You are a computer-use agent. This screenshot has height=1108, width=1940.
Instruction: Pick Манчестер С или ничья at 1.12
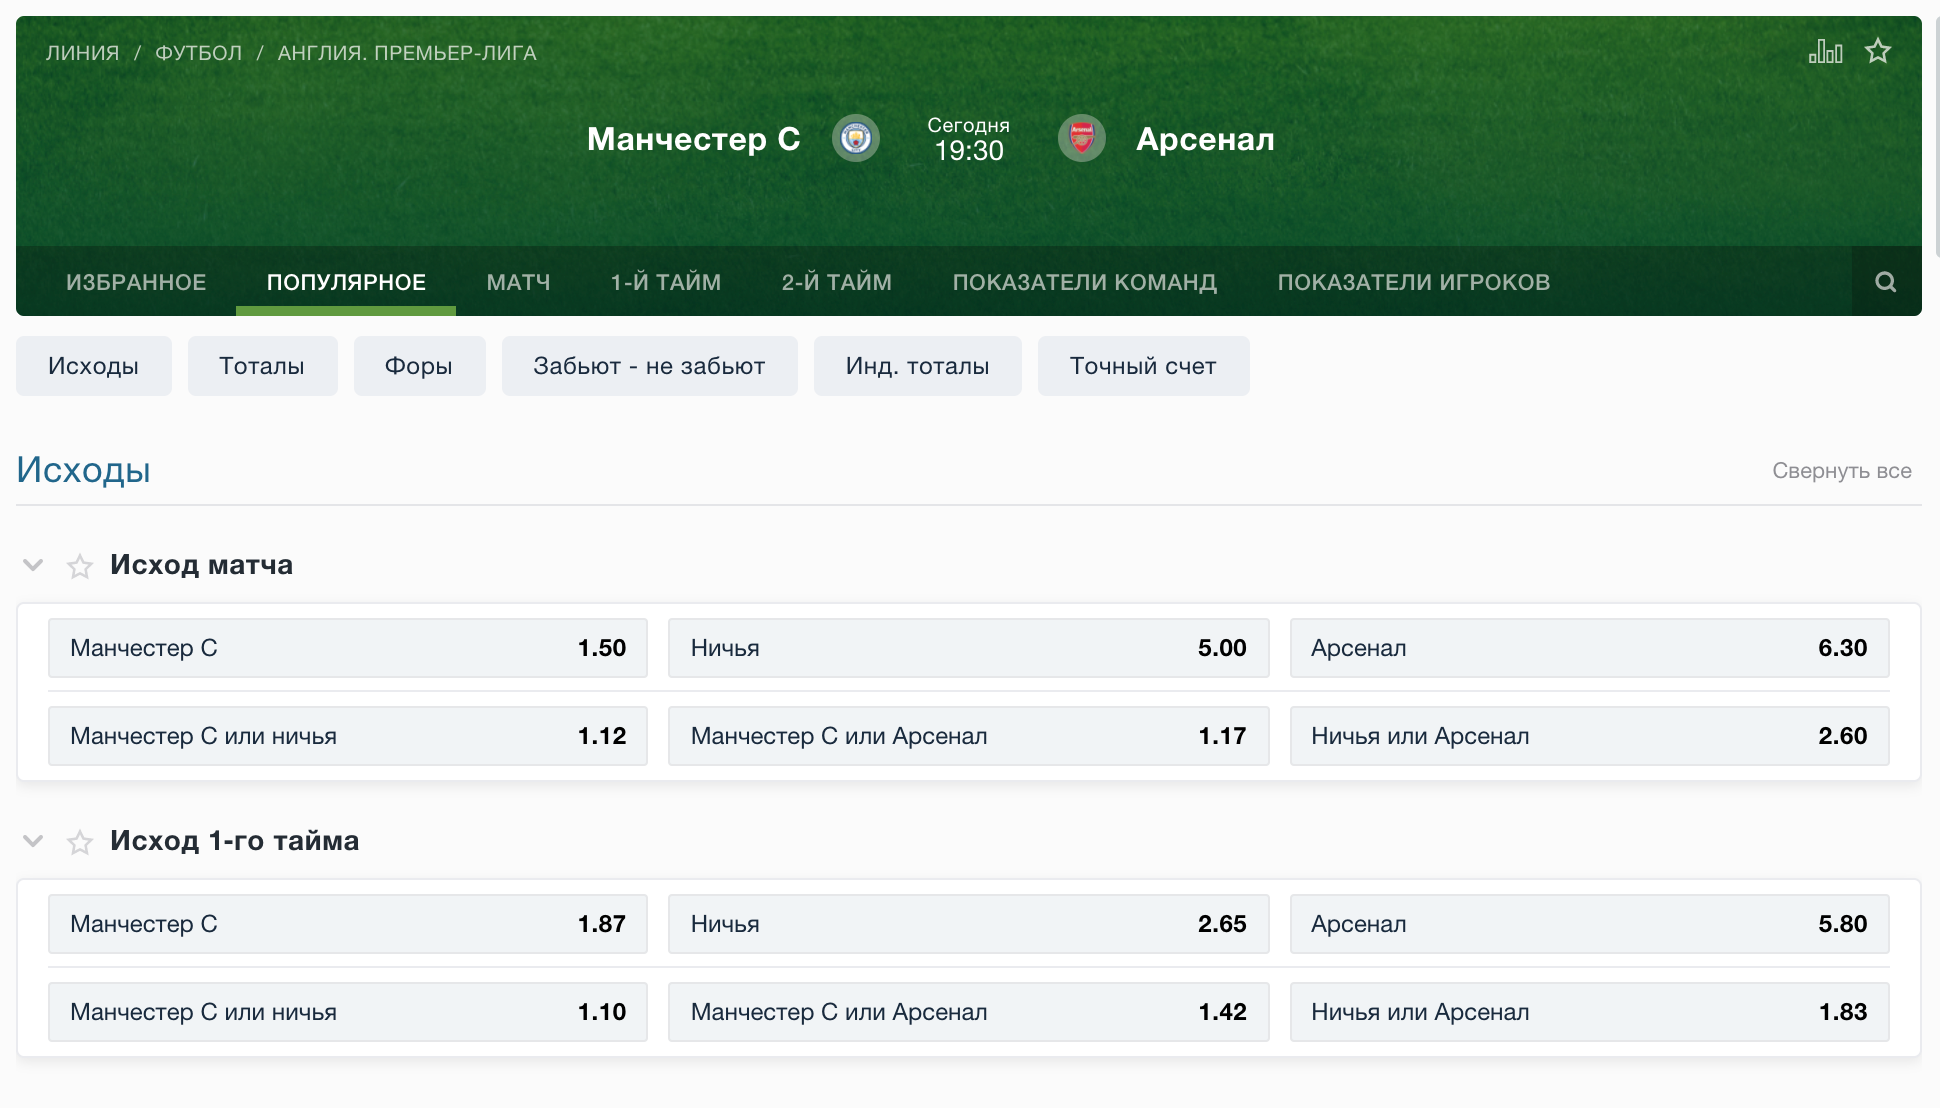click(x=348, y=736)
